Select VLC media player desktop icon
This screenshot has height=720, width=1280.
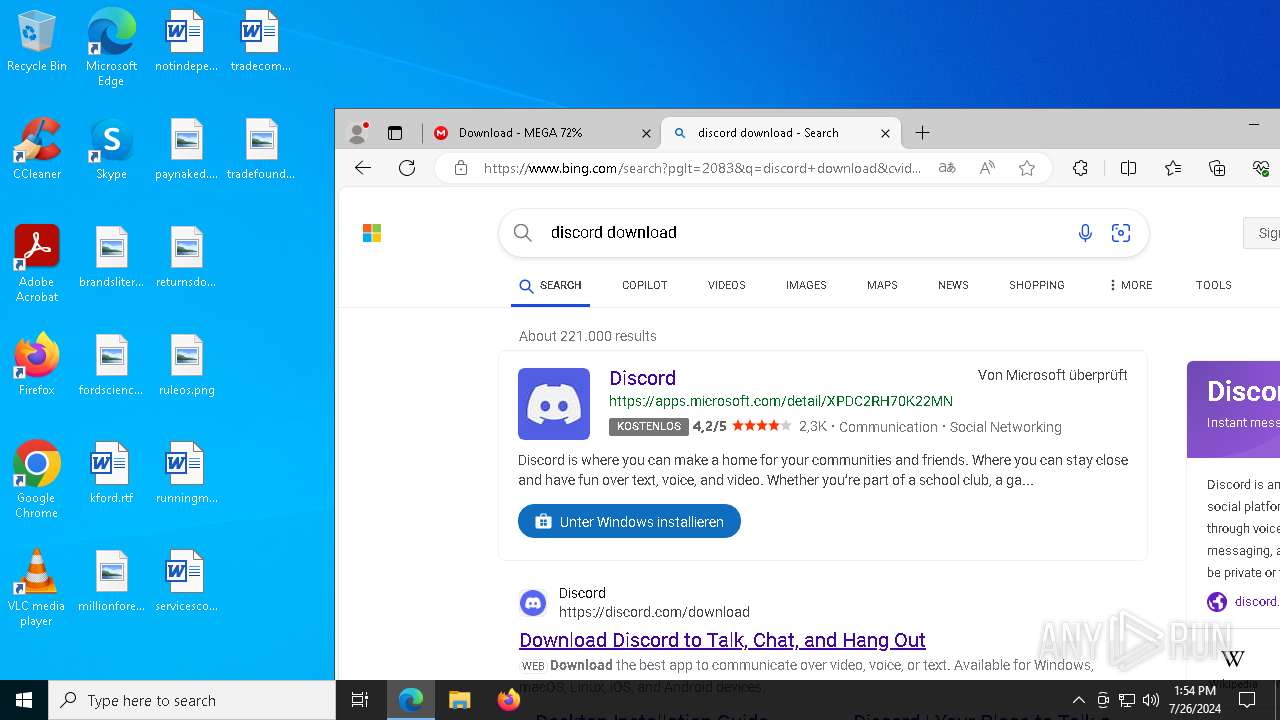click(x=37, y=588)
